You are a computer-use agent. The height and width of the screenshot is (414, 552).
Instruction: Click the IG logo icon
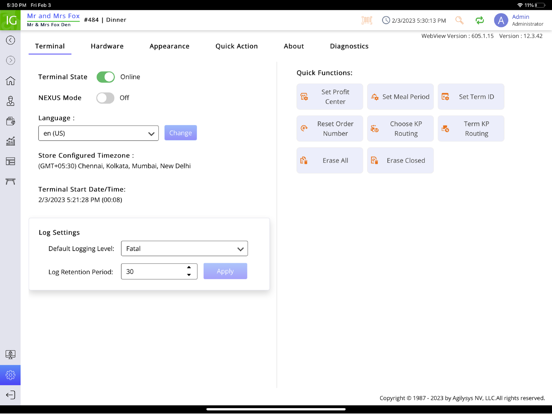tap(10, 20)
